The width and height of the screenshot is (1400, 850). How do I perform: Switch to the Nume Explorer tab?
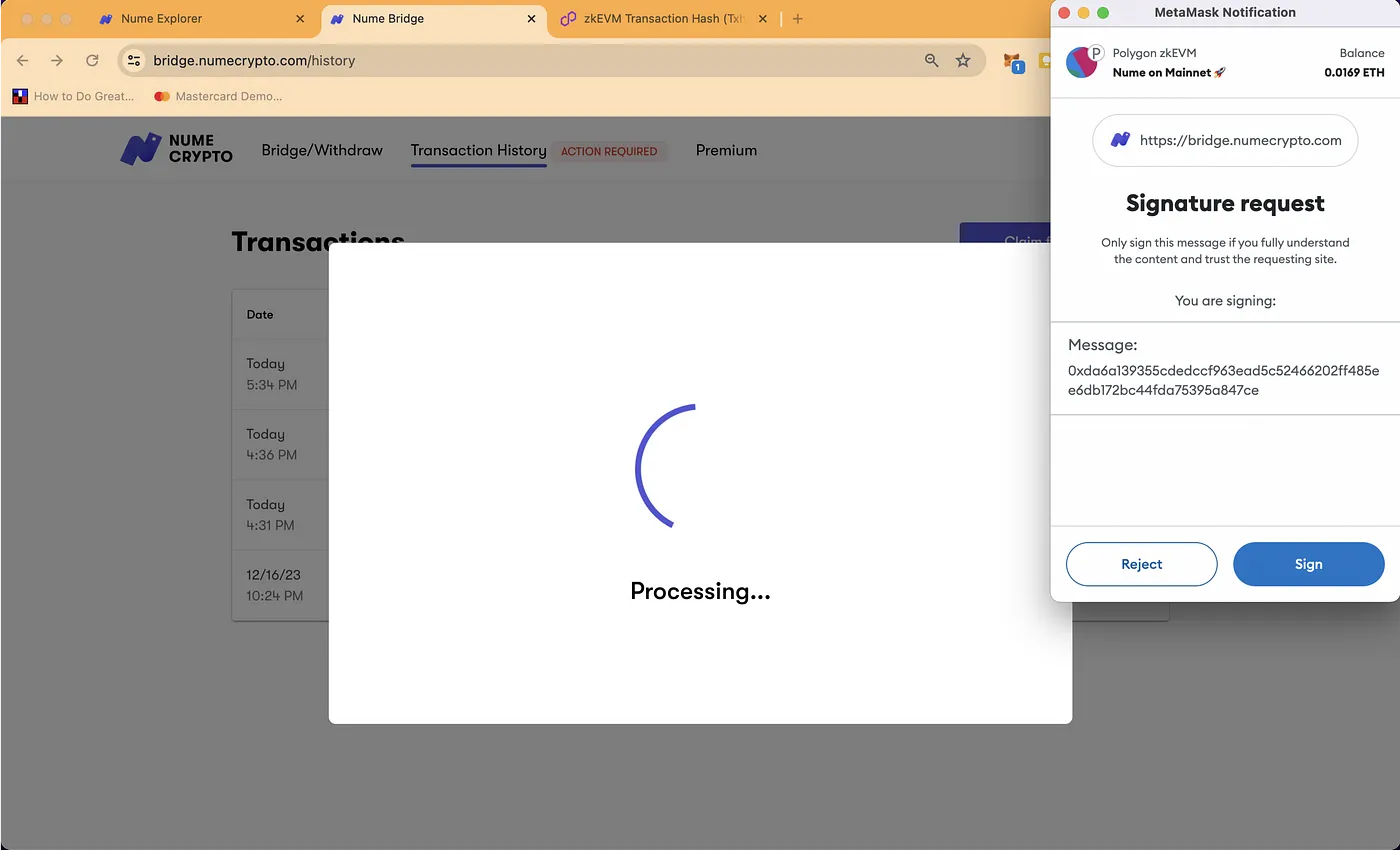point(203,19)
